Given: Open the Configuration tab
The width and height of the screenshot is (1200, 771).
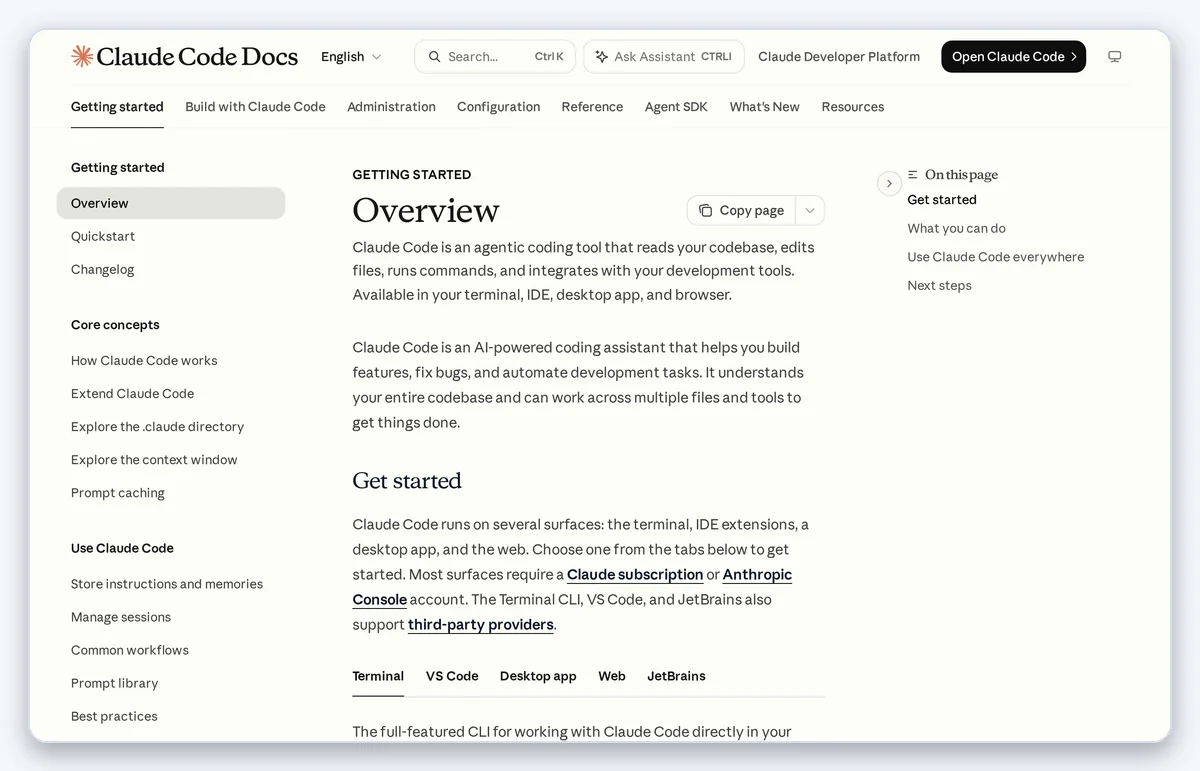Looking at the screenshot, I should pos(498,107).
